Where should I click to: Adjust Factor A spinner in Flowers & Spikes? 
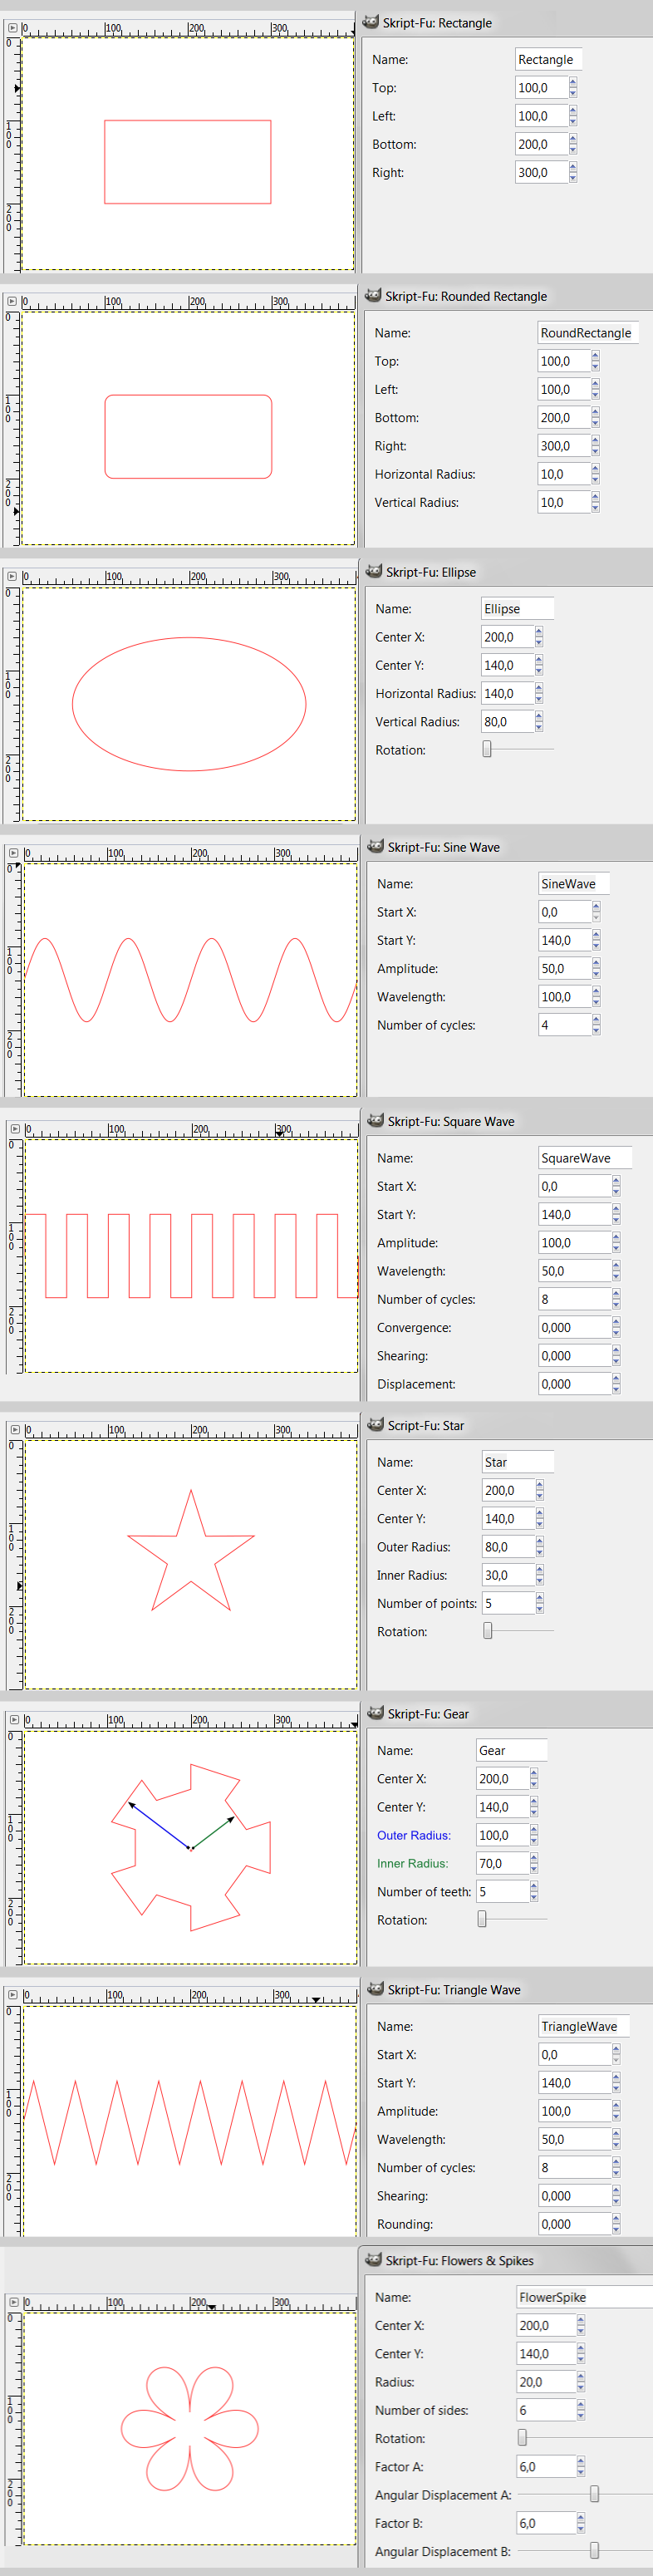pos(581,2466)
